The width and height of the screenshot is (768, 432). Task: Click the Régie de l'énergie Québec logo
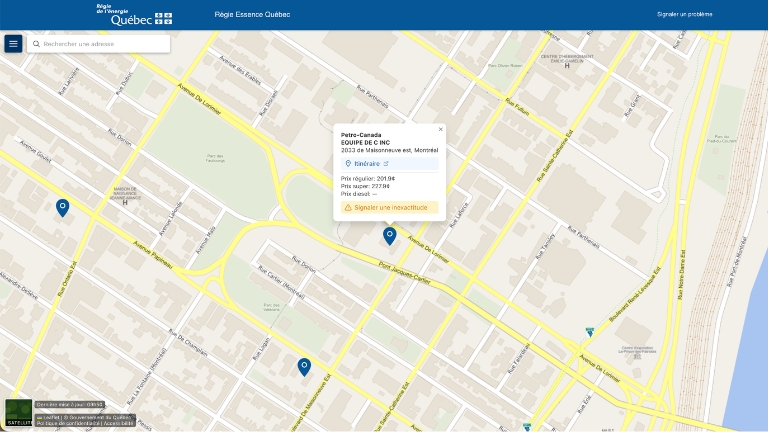[x=134, y=15]
